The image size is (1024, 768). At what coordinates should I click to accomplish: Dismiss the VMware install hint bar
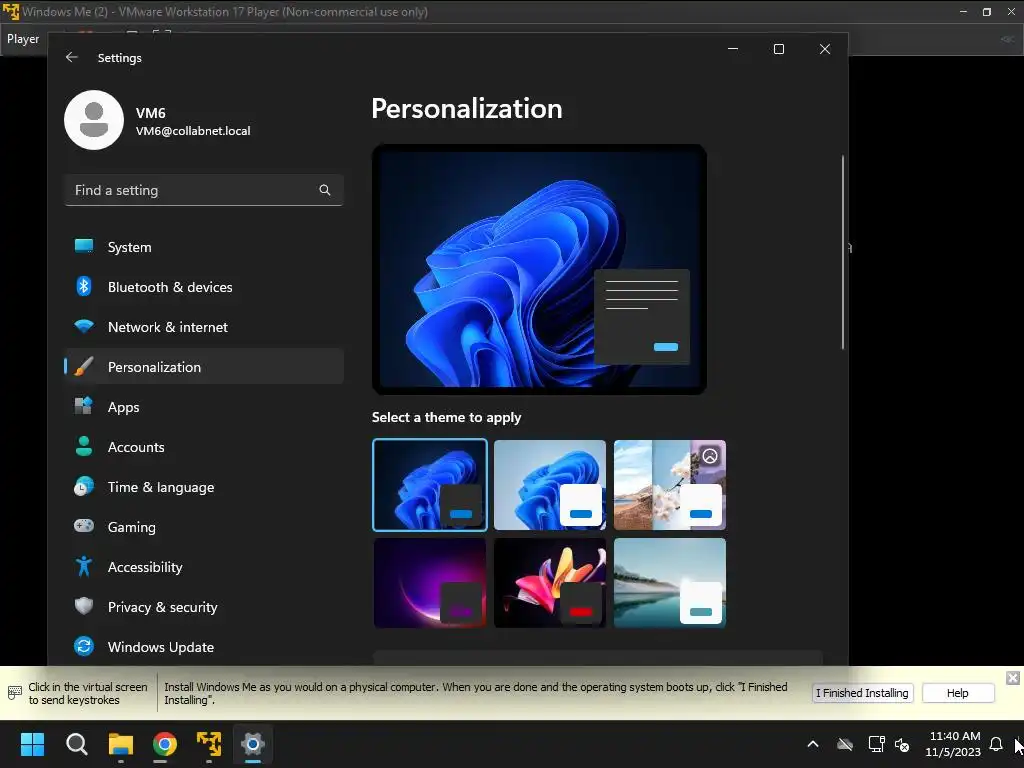point(1012,678)
